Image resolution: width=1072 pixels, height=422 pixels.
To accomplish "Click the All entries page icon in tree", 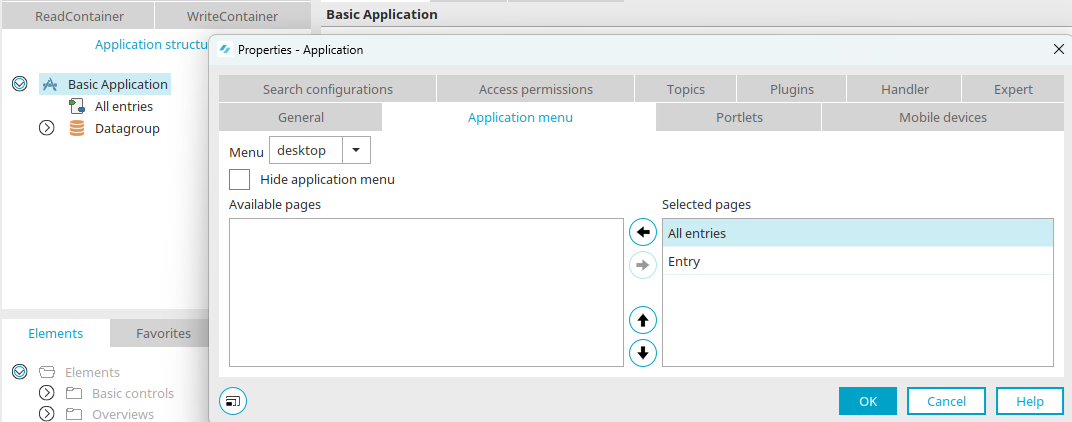I will (77, 106).
